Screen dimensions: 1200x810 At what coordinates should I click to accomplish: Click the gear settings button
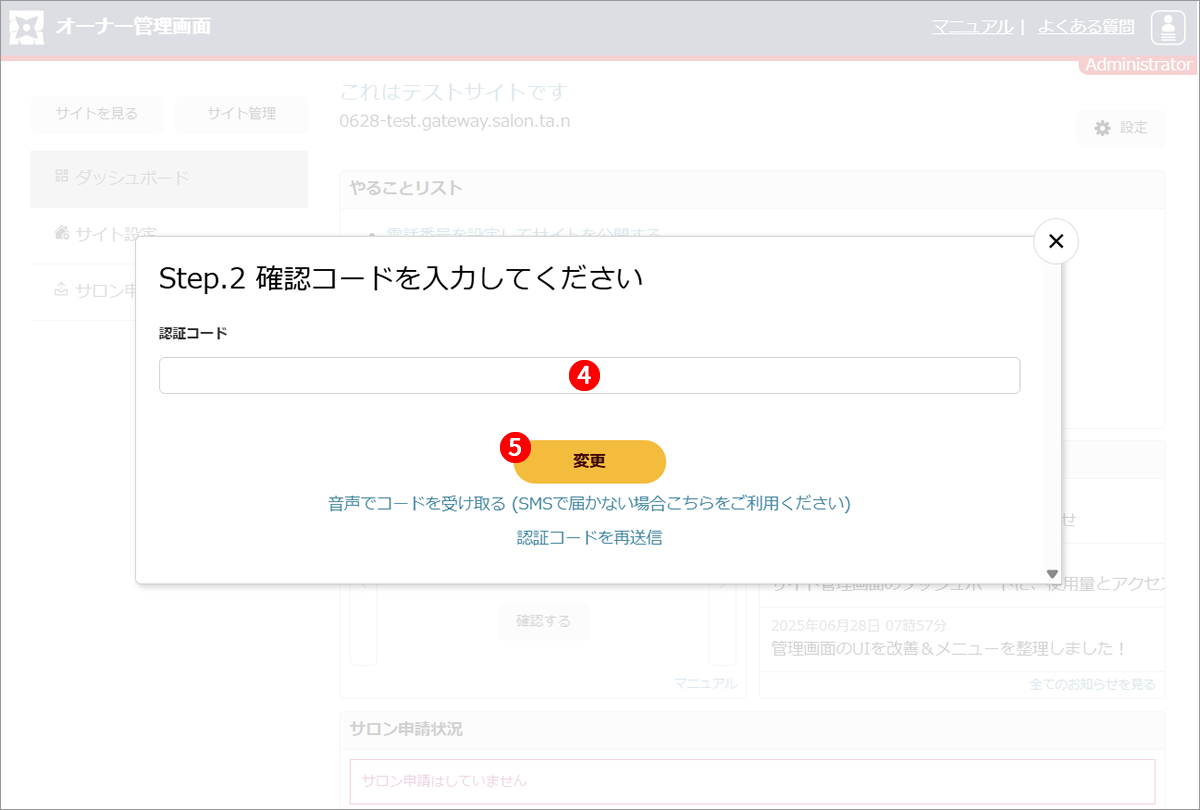click(1121, 128)
